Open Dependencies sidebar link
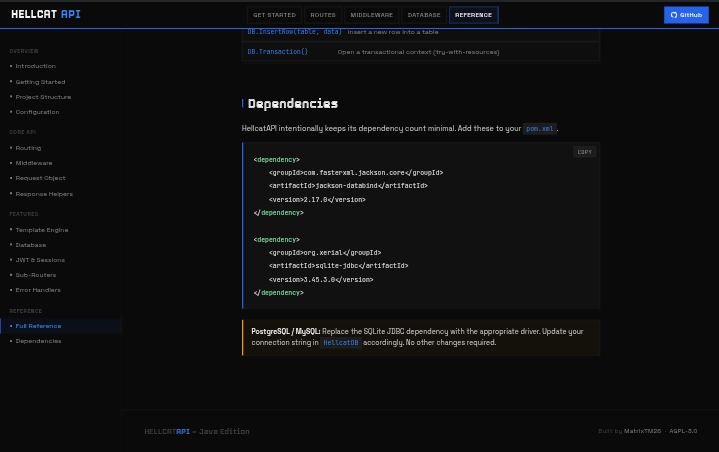Screen dimensions: 719x452 click(x=38, y=341)
